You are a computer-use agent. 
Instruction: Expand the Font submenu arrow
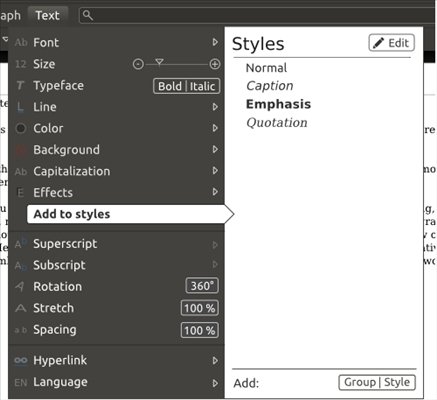point(215,42)
